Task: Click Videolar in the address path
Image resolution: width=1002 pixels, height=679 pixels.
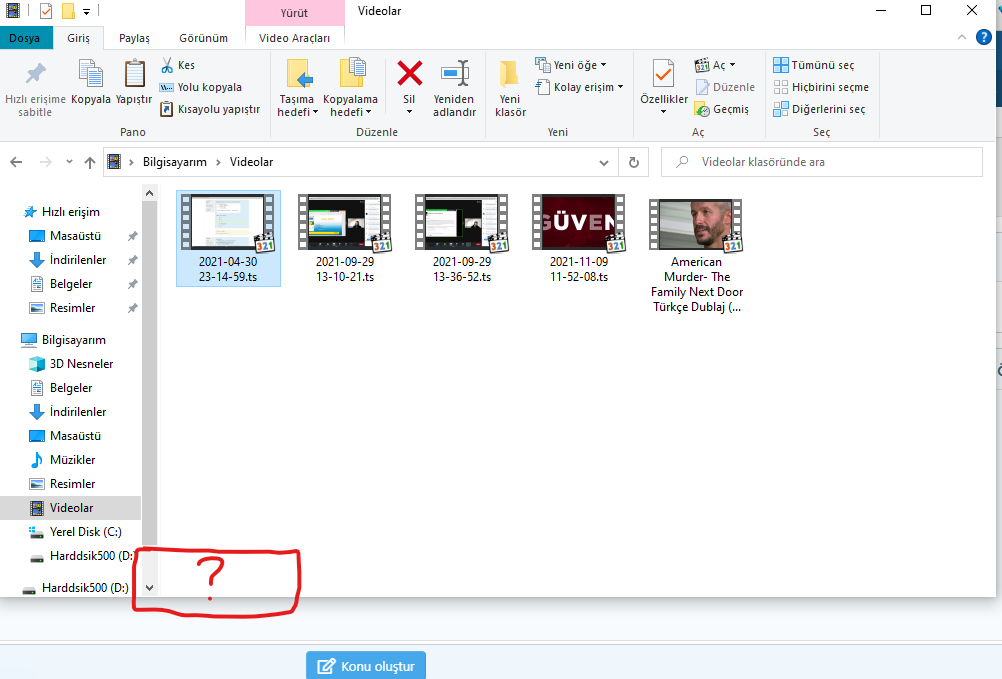Action: [251, 162]
